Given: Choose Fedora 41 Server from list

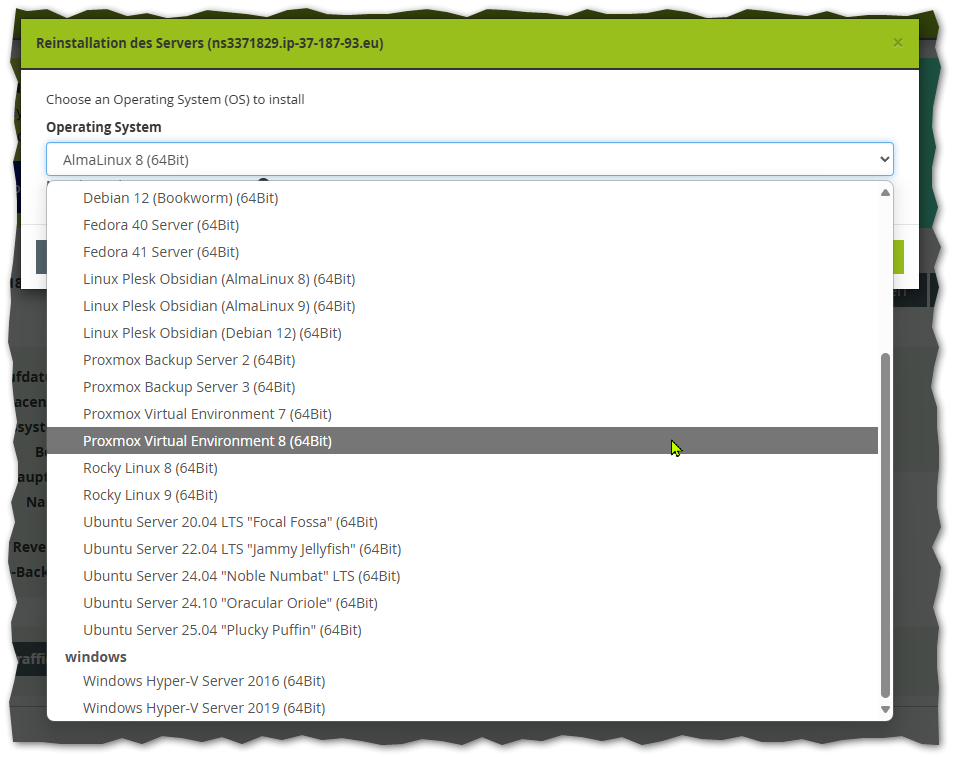Looking at the screenshot, I should (161, 252).
